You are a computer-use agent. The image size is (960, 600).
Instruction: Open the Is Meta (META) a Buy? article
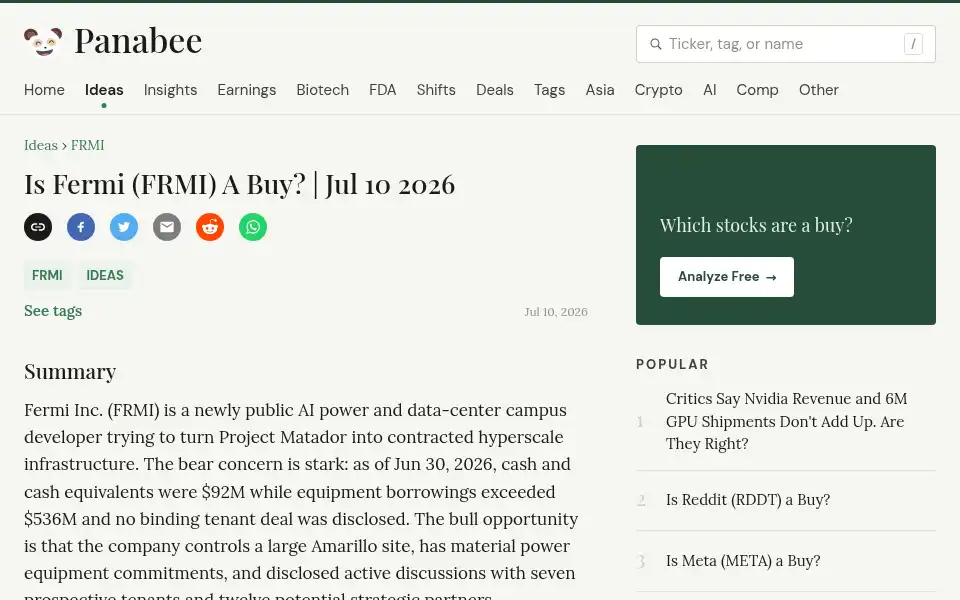pyautogui.click(x=743, y=561)
